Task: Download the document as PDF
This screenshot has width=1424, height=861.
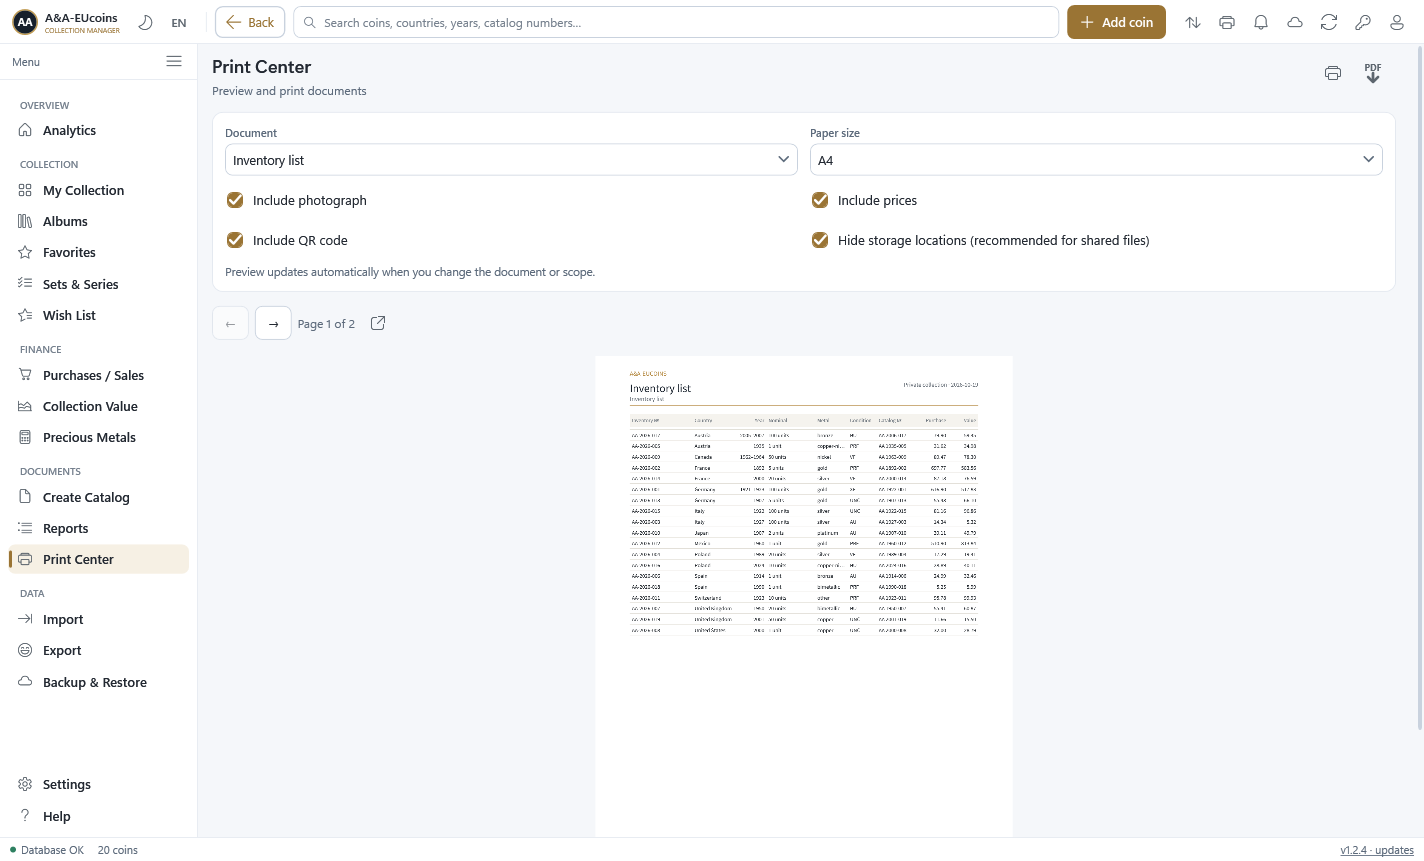Action: click(1373, 73)
